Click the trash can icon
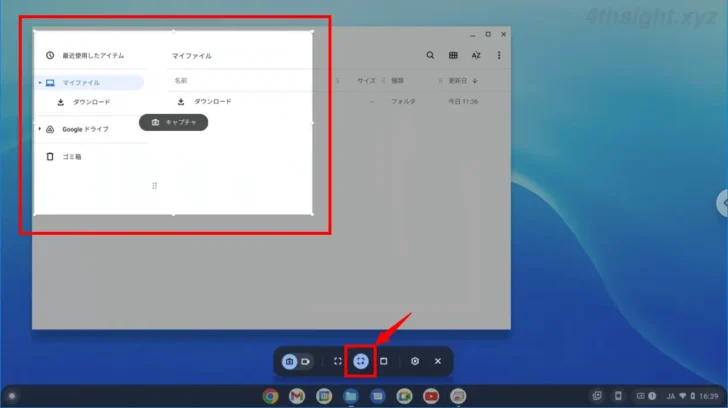728x408 pixels. tap(50, 157)
